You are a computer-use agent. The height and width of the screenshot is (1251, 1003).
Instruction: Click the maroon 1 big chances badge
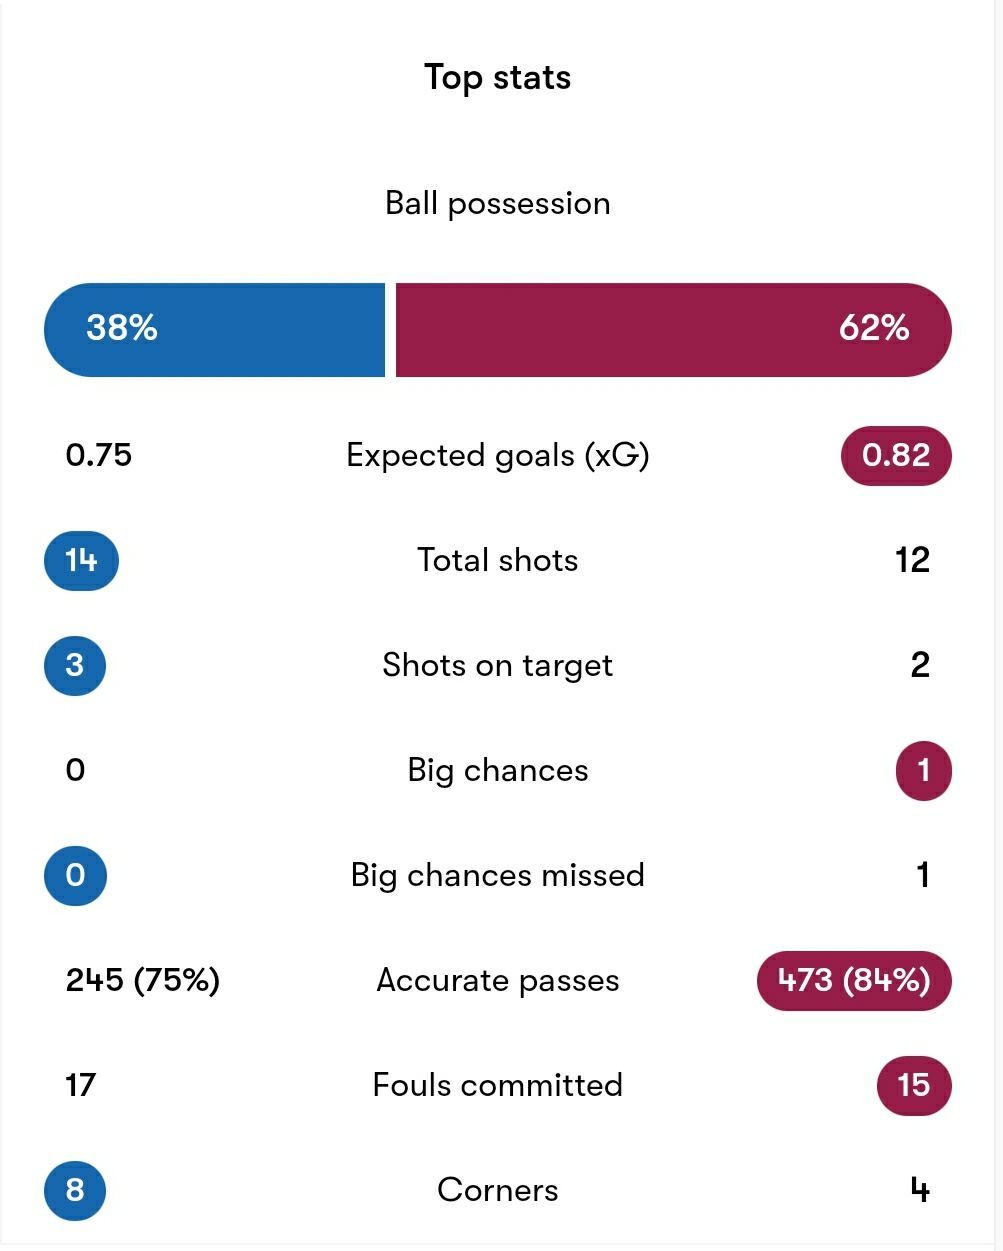pos(923,770)
